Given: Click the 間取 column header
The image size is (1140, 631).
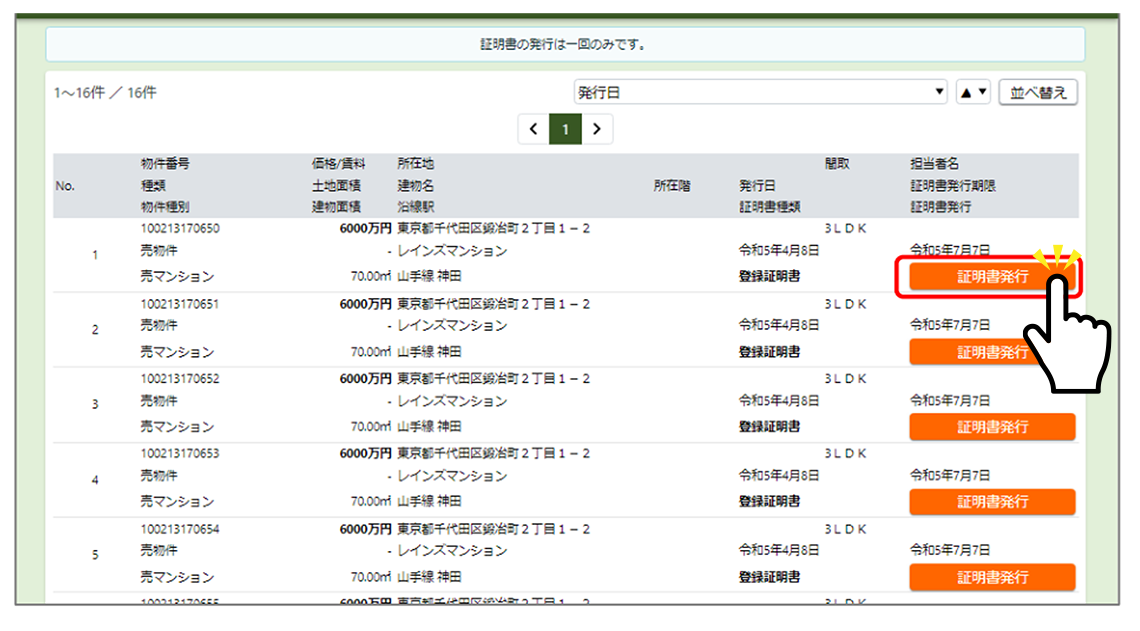Looking at the screenshot, I should [837, 164].
